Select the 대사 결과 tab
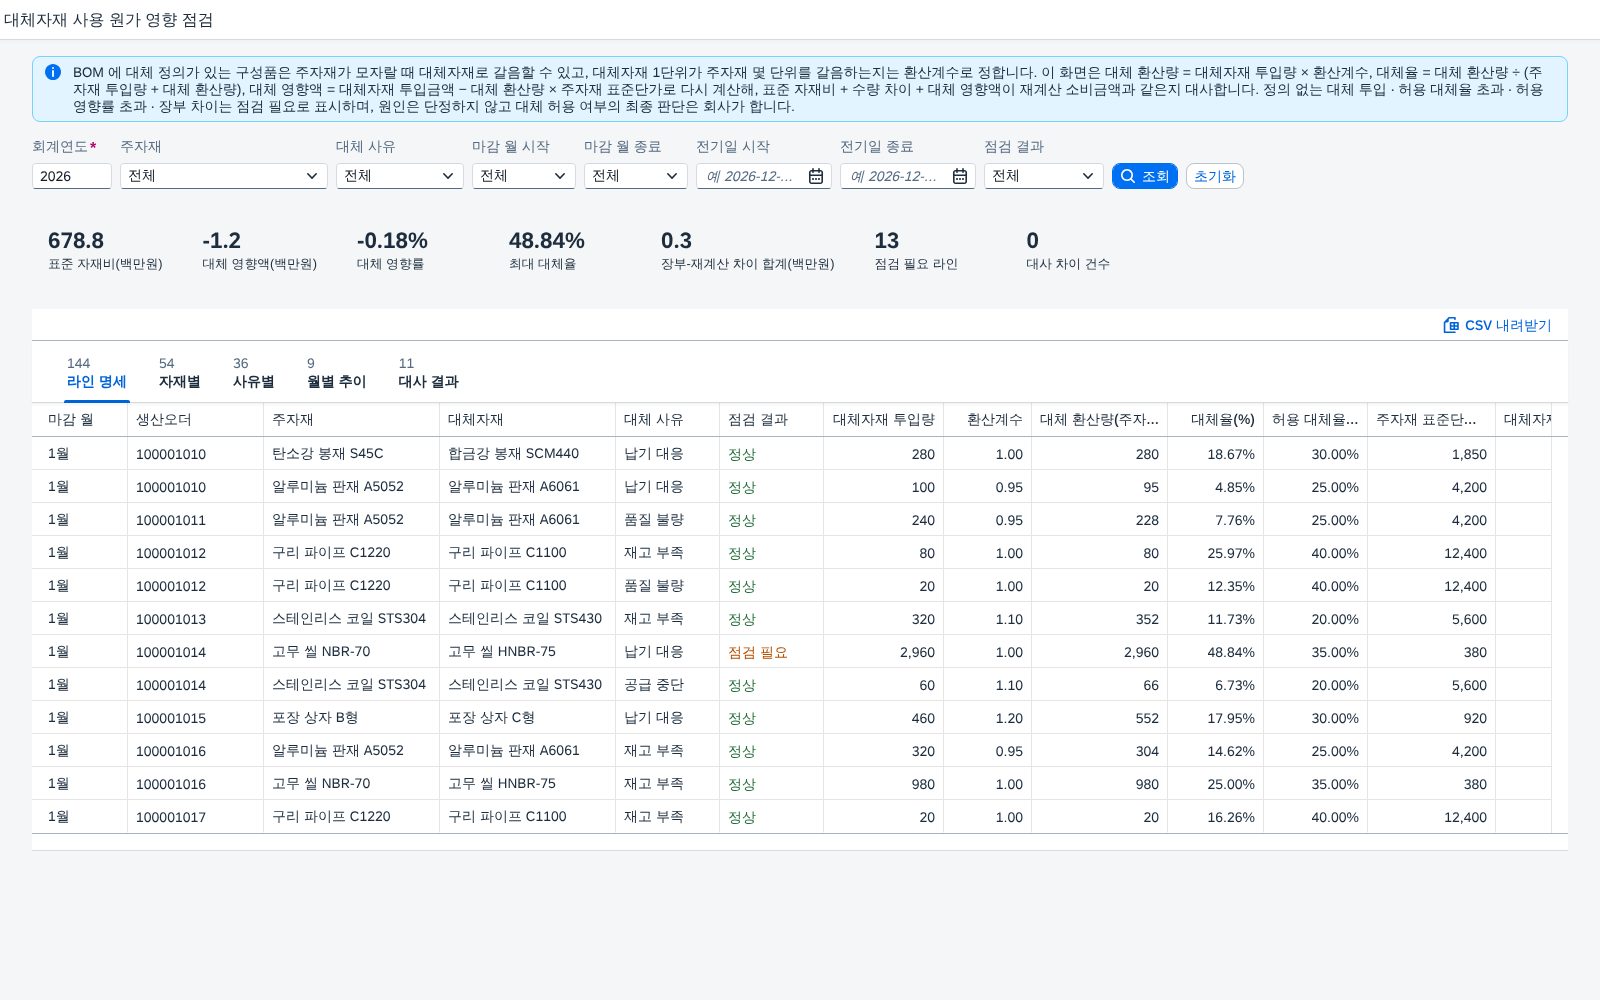Image resolution: width=1600 pixels, height=1000 pixels. tap(429, 373)
